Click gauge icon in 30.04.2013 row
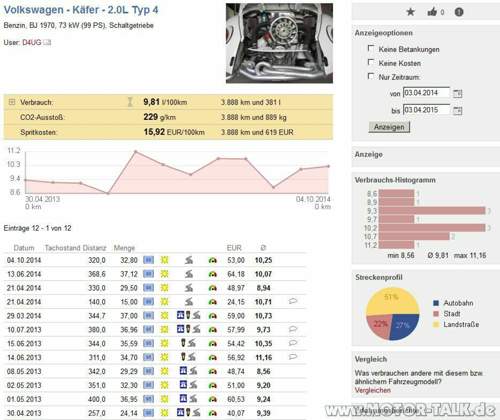 coord(212,413)
